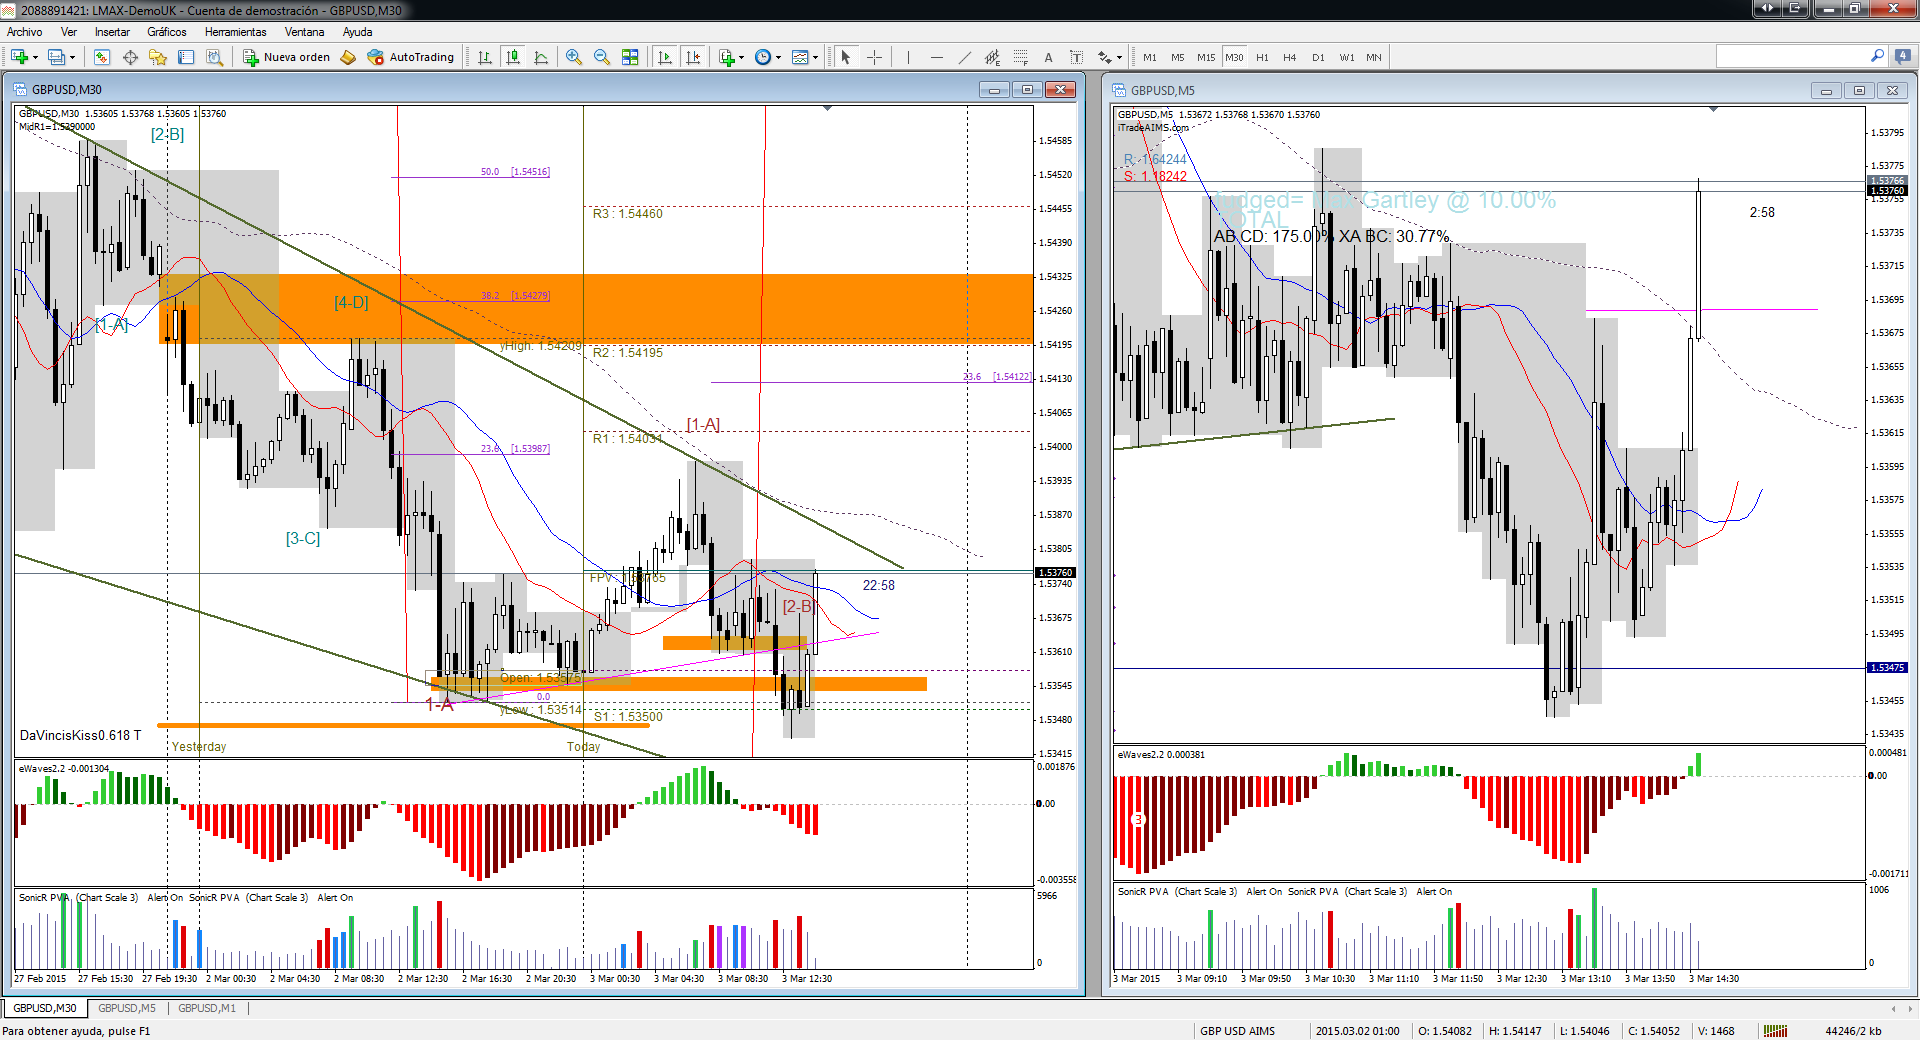The image size is (1920, 1040).
Task: Select the zoom out magnifier icon
Action: click(x=602, y=57)
